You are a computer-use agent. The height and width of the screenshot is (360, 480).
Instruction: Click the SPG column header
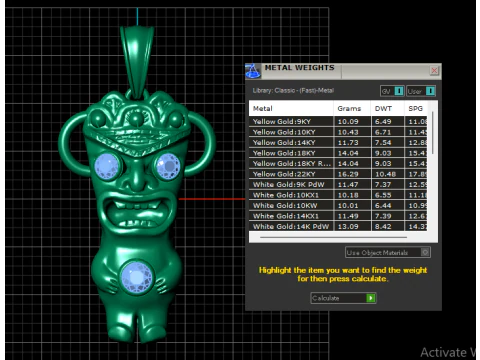(x=416, y=108)
